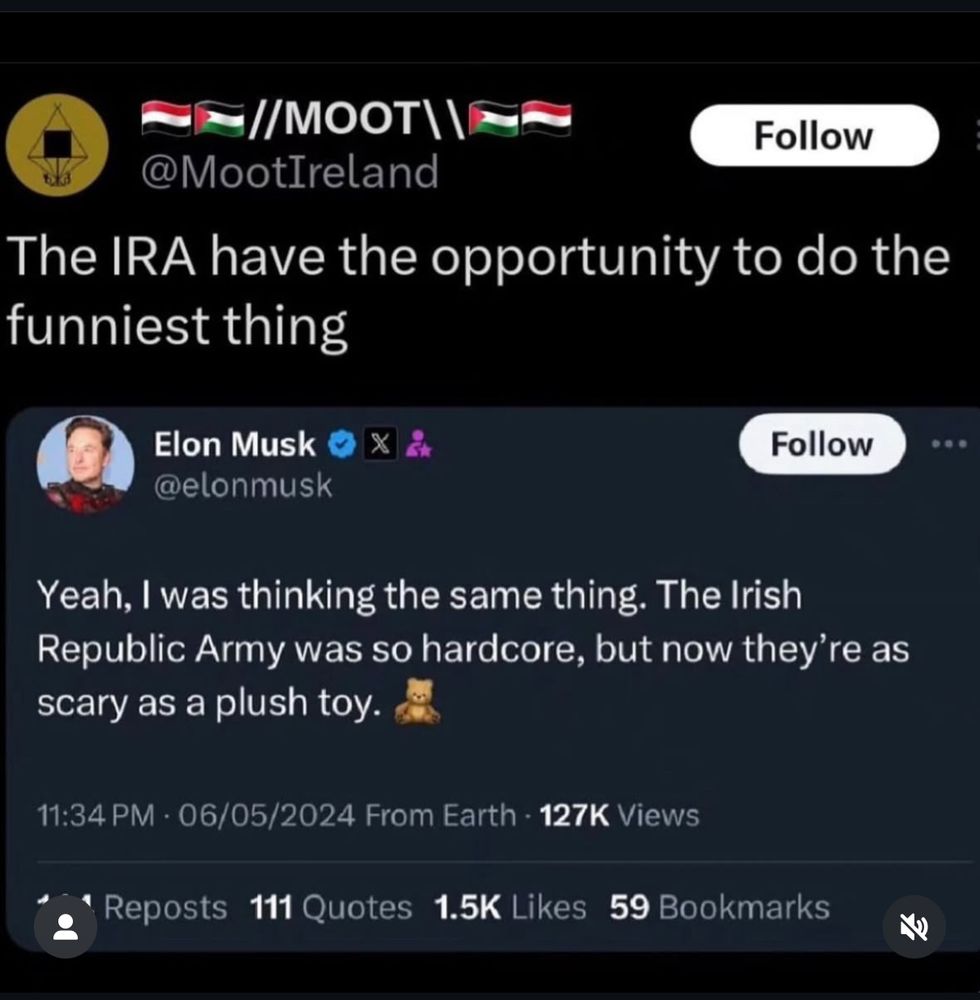View the 1.5K Likes list
980x1000 pixels.
pos(510,907)
